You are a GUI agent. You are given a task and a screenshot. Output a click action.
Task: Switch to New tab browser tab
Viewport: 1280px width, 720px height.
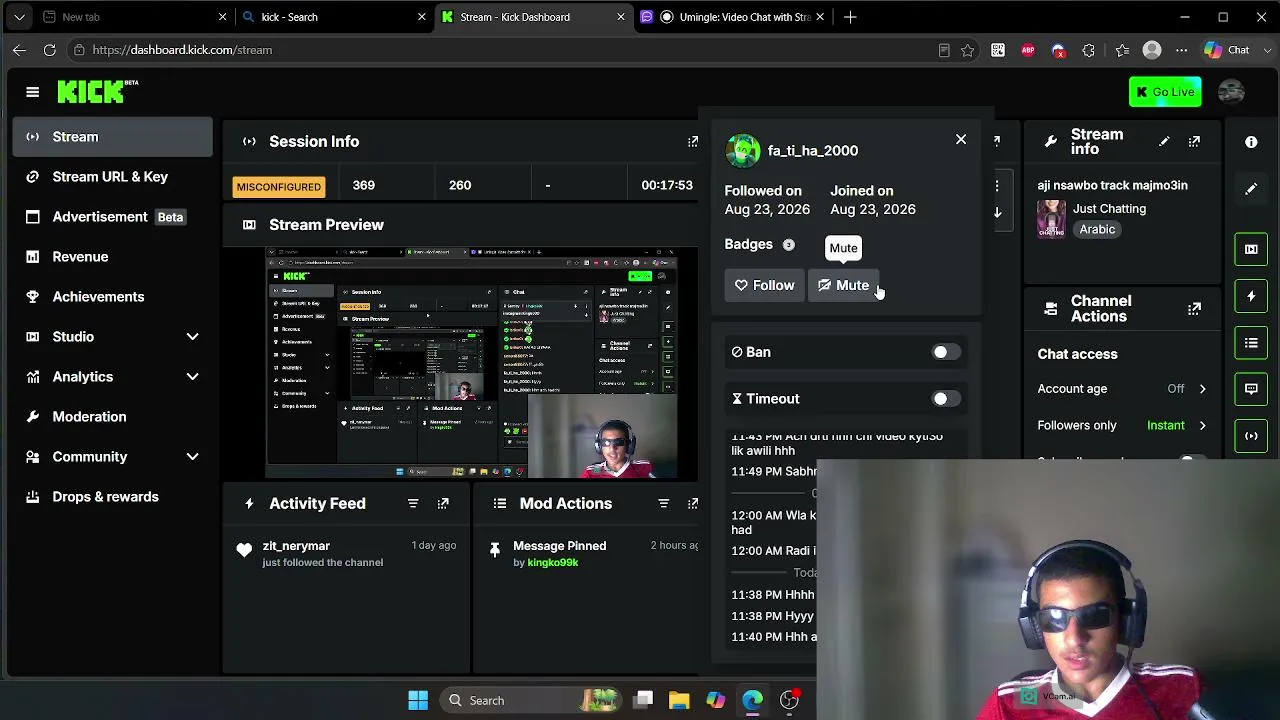tap(135, 17)
